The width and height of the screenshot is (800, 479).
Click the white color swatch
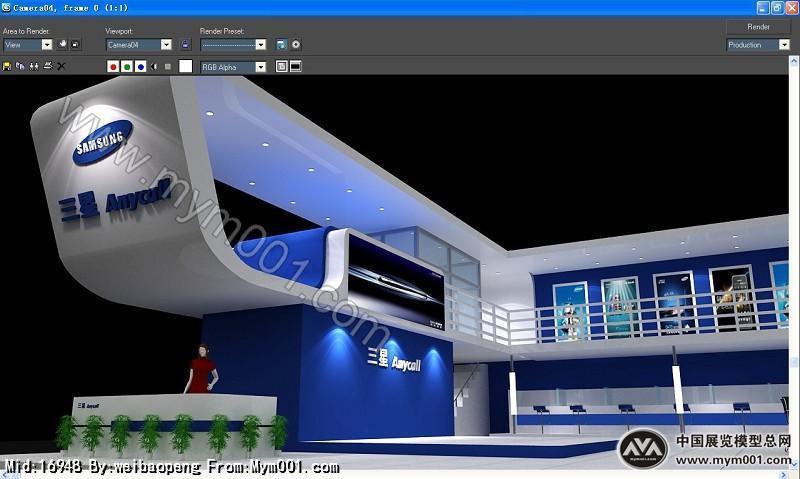[186, 66]
